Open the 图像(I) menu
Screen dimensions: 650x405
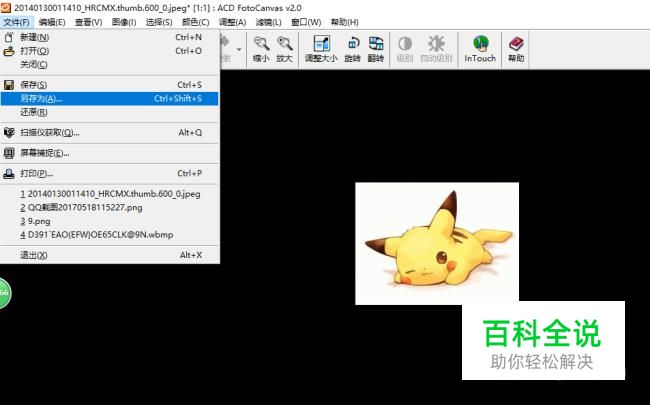(x=124, y=22)
